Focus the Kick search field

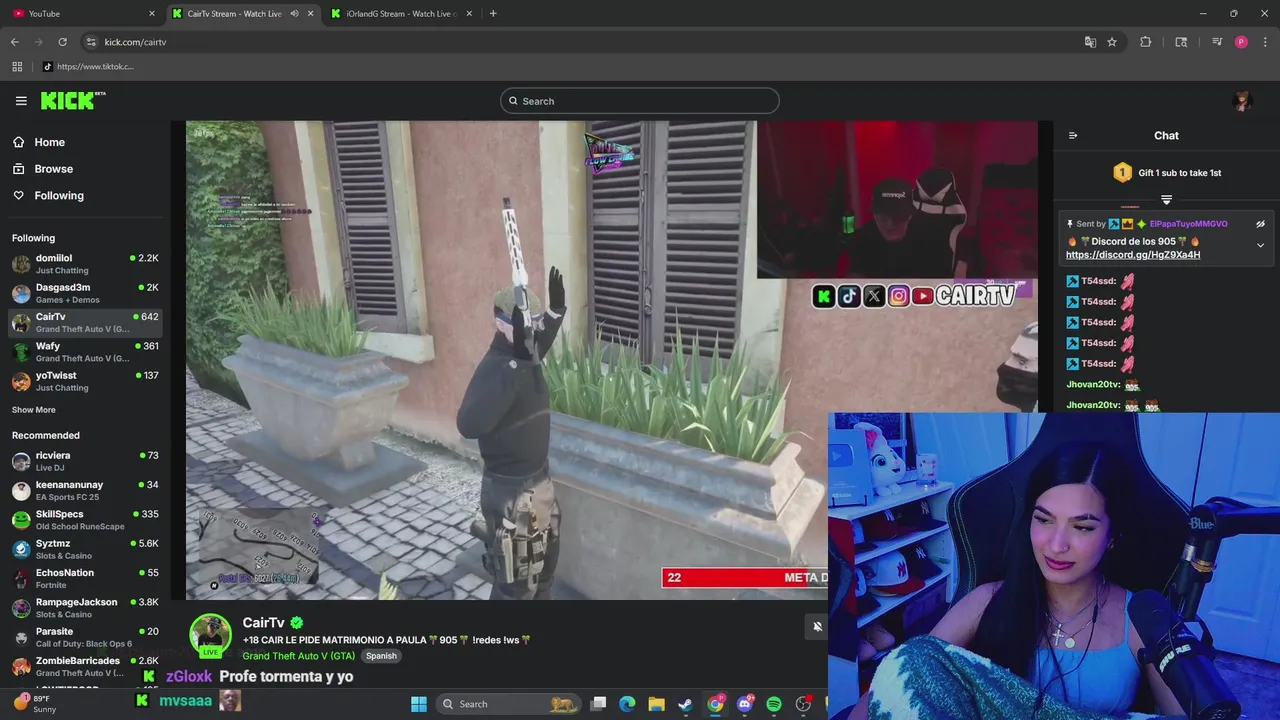[640, 101]
